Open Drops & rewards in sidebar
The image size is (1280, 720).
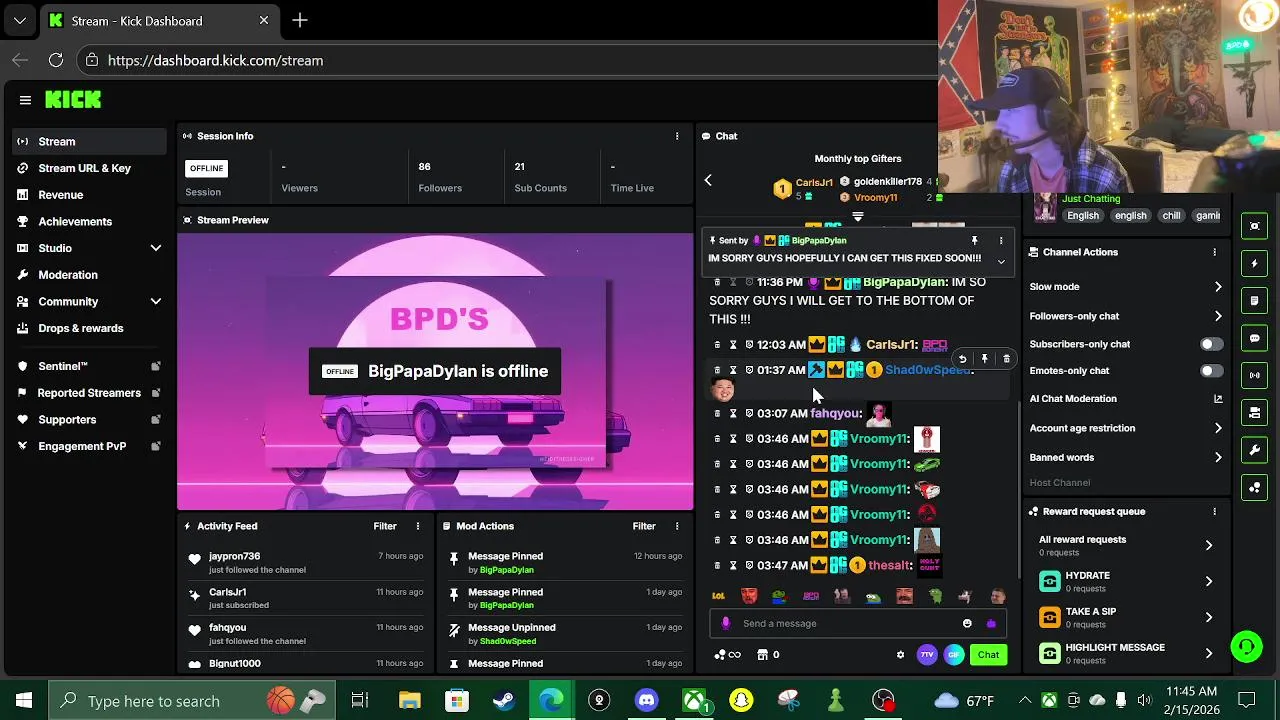[89, 328]
